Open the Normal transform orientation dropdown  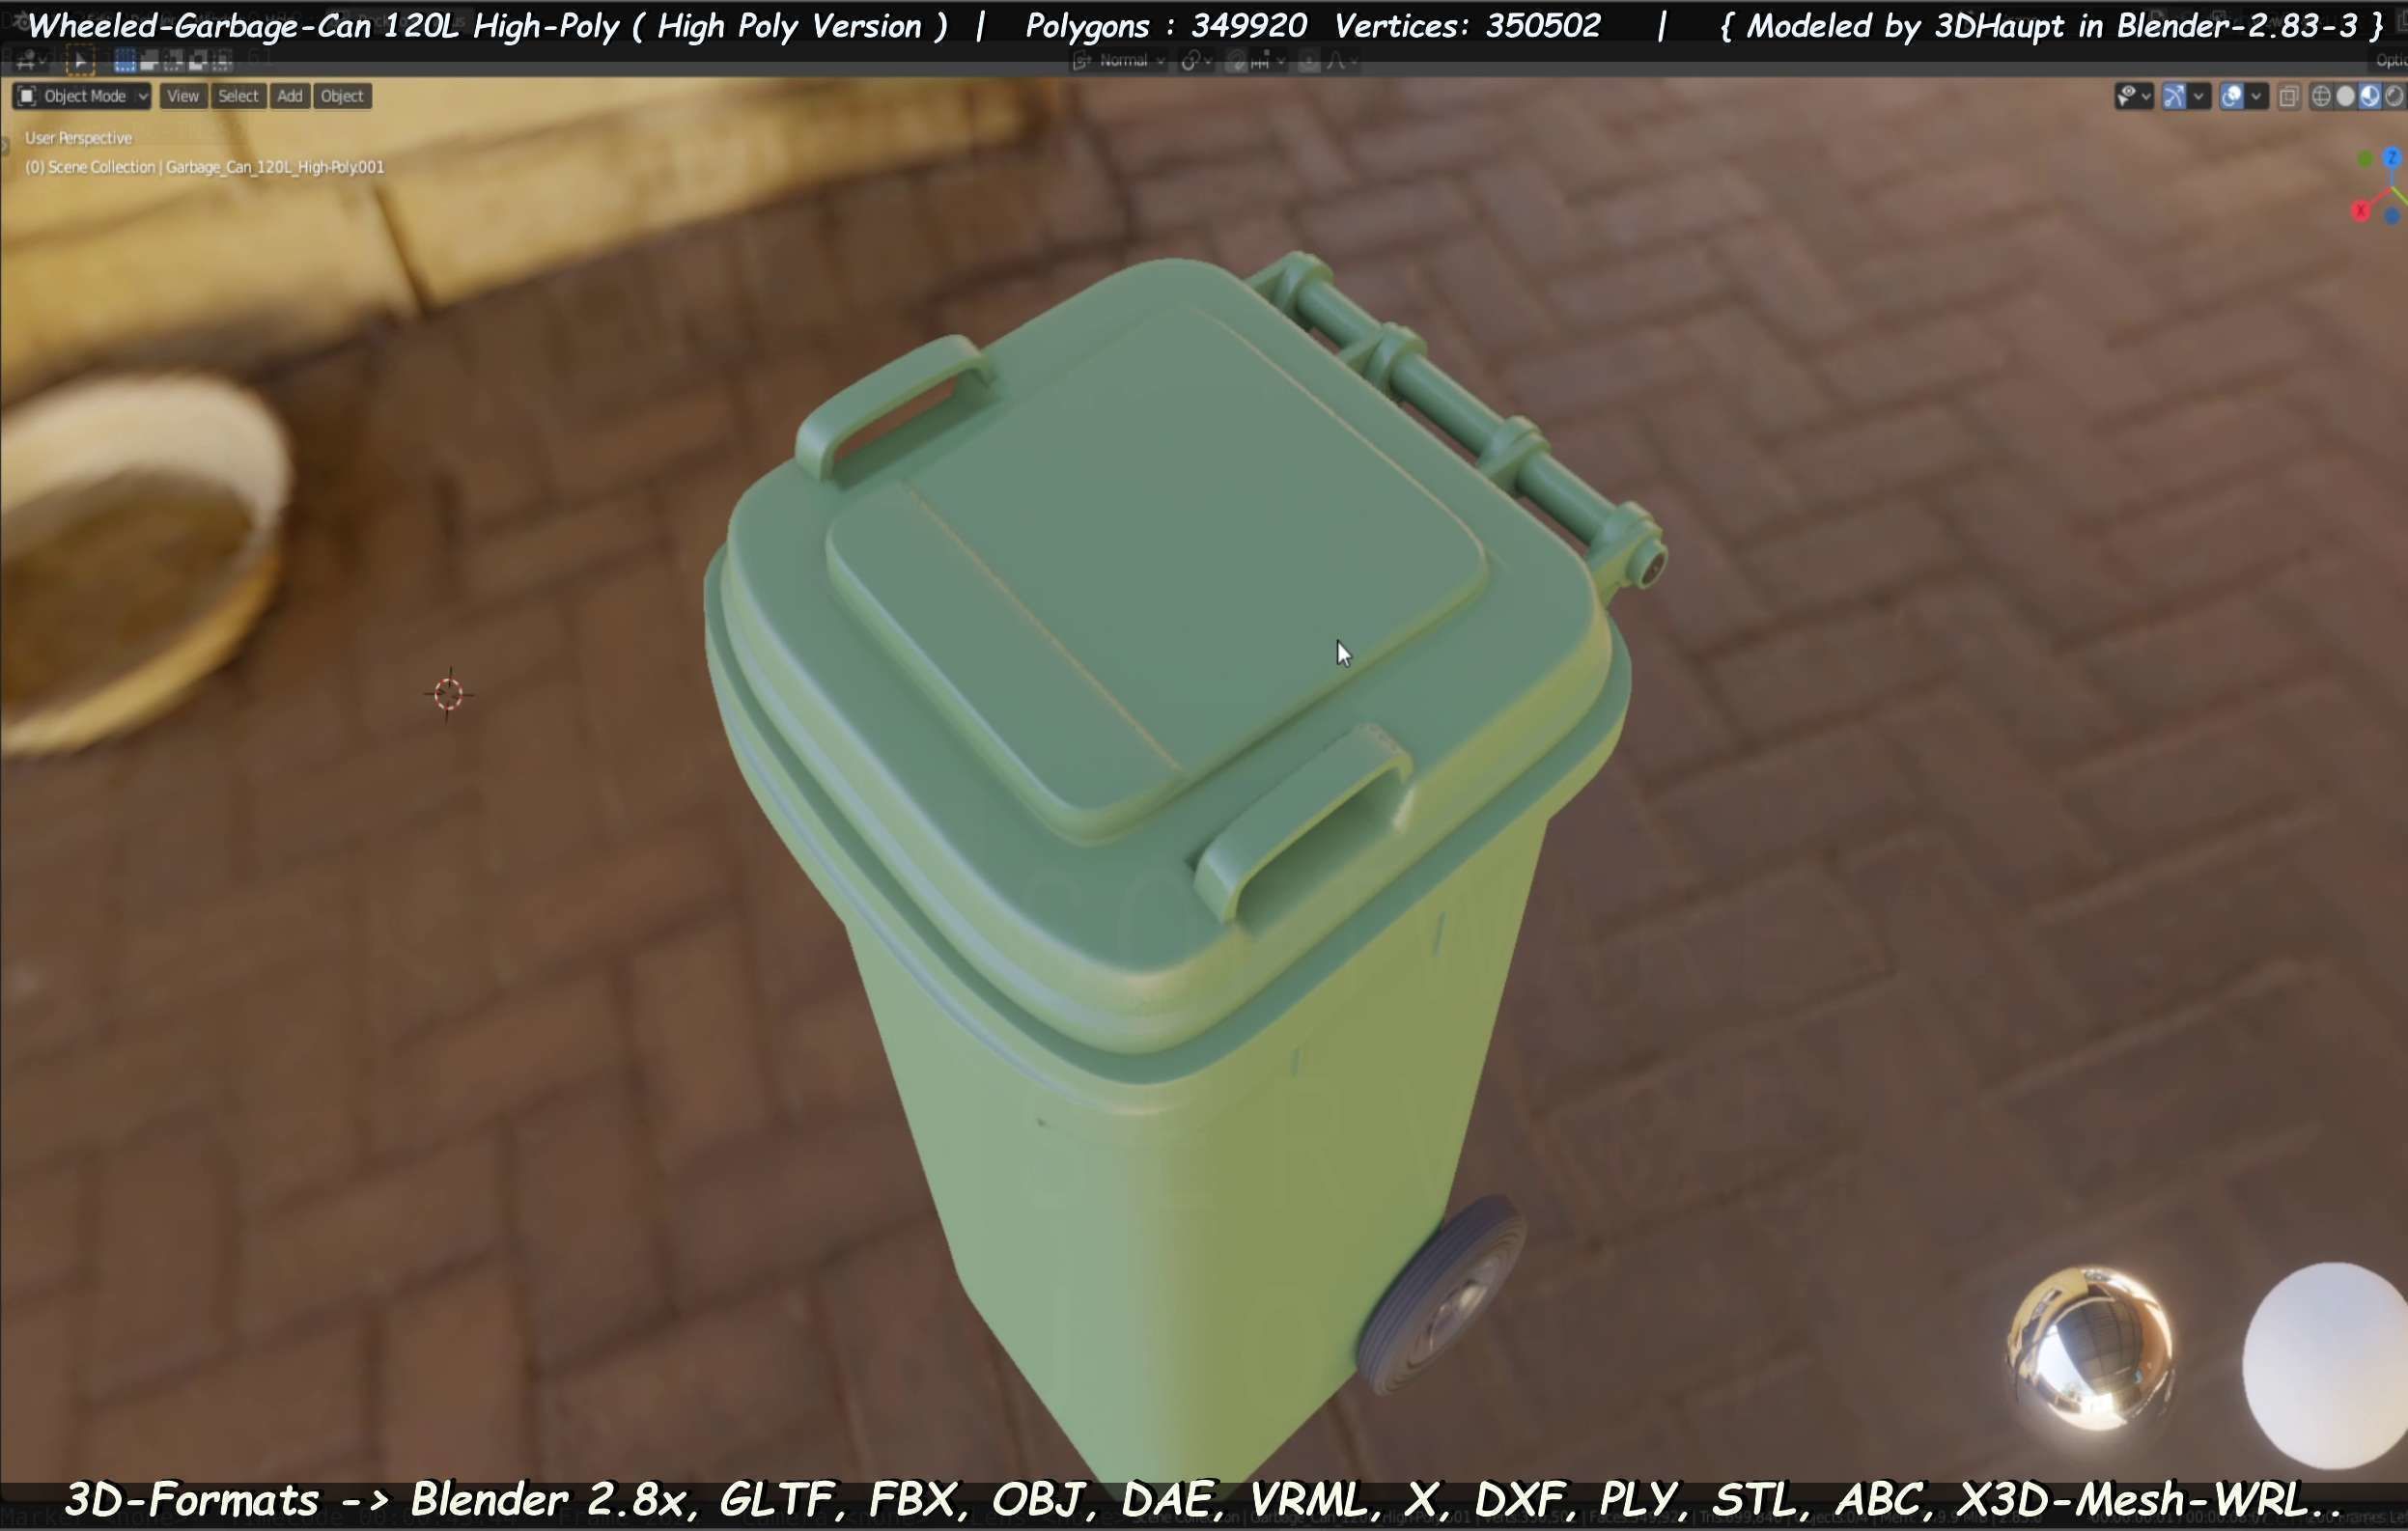click(1119, 62)
